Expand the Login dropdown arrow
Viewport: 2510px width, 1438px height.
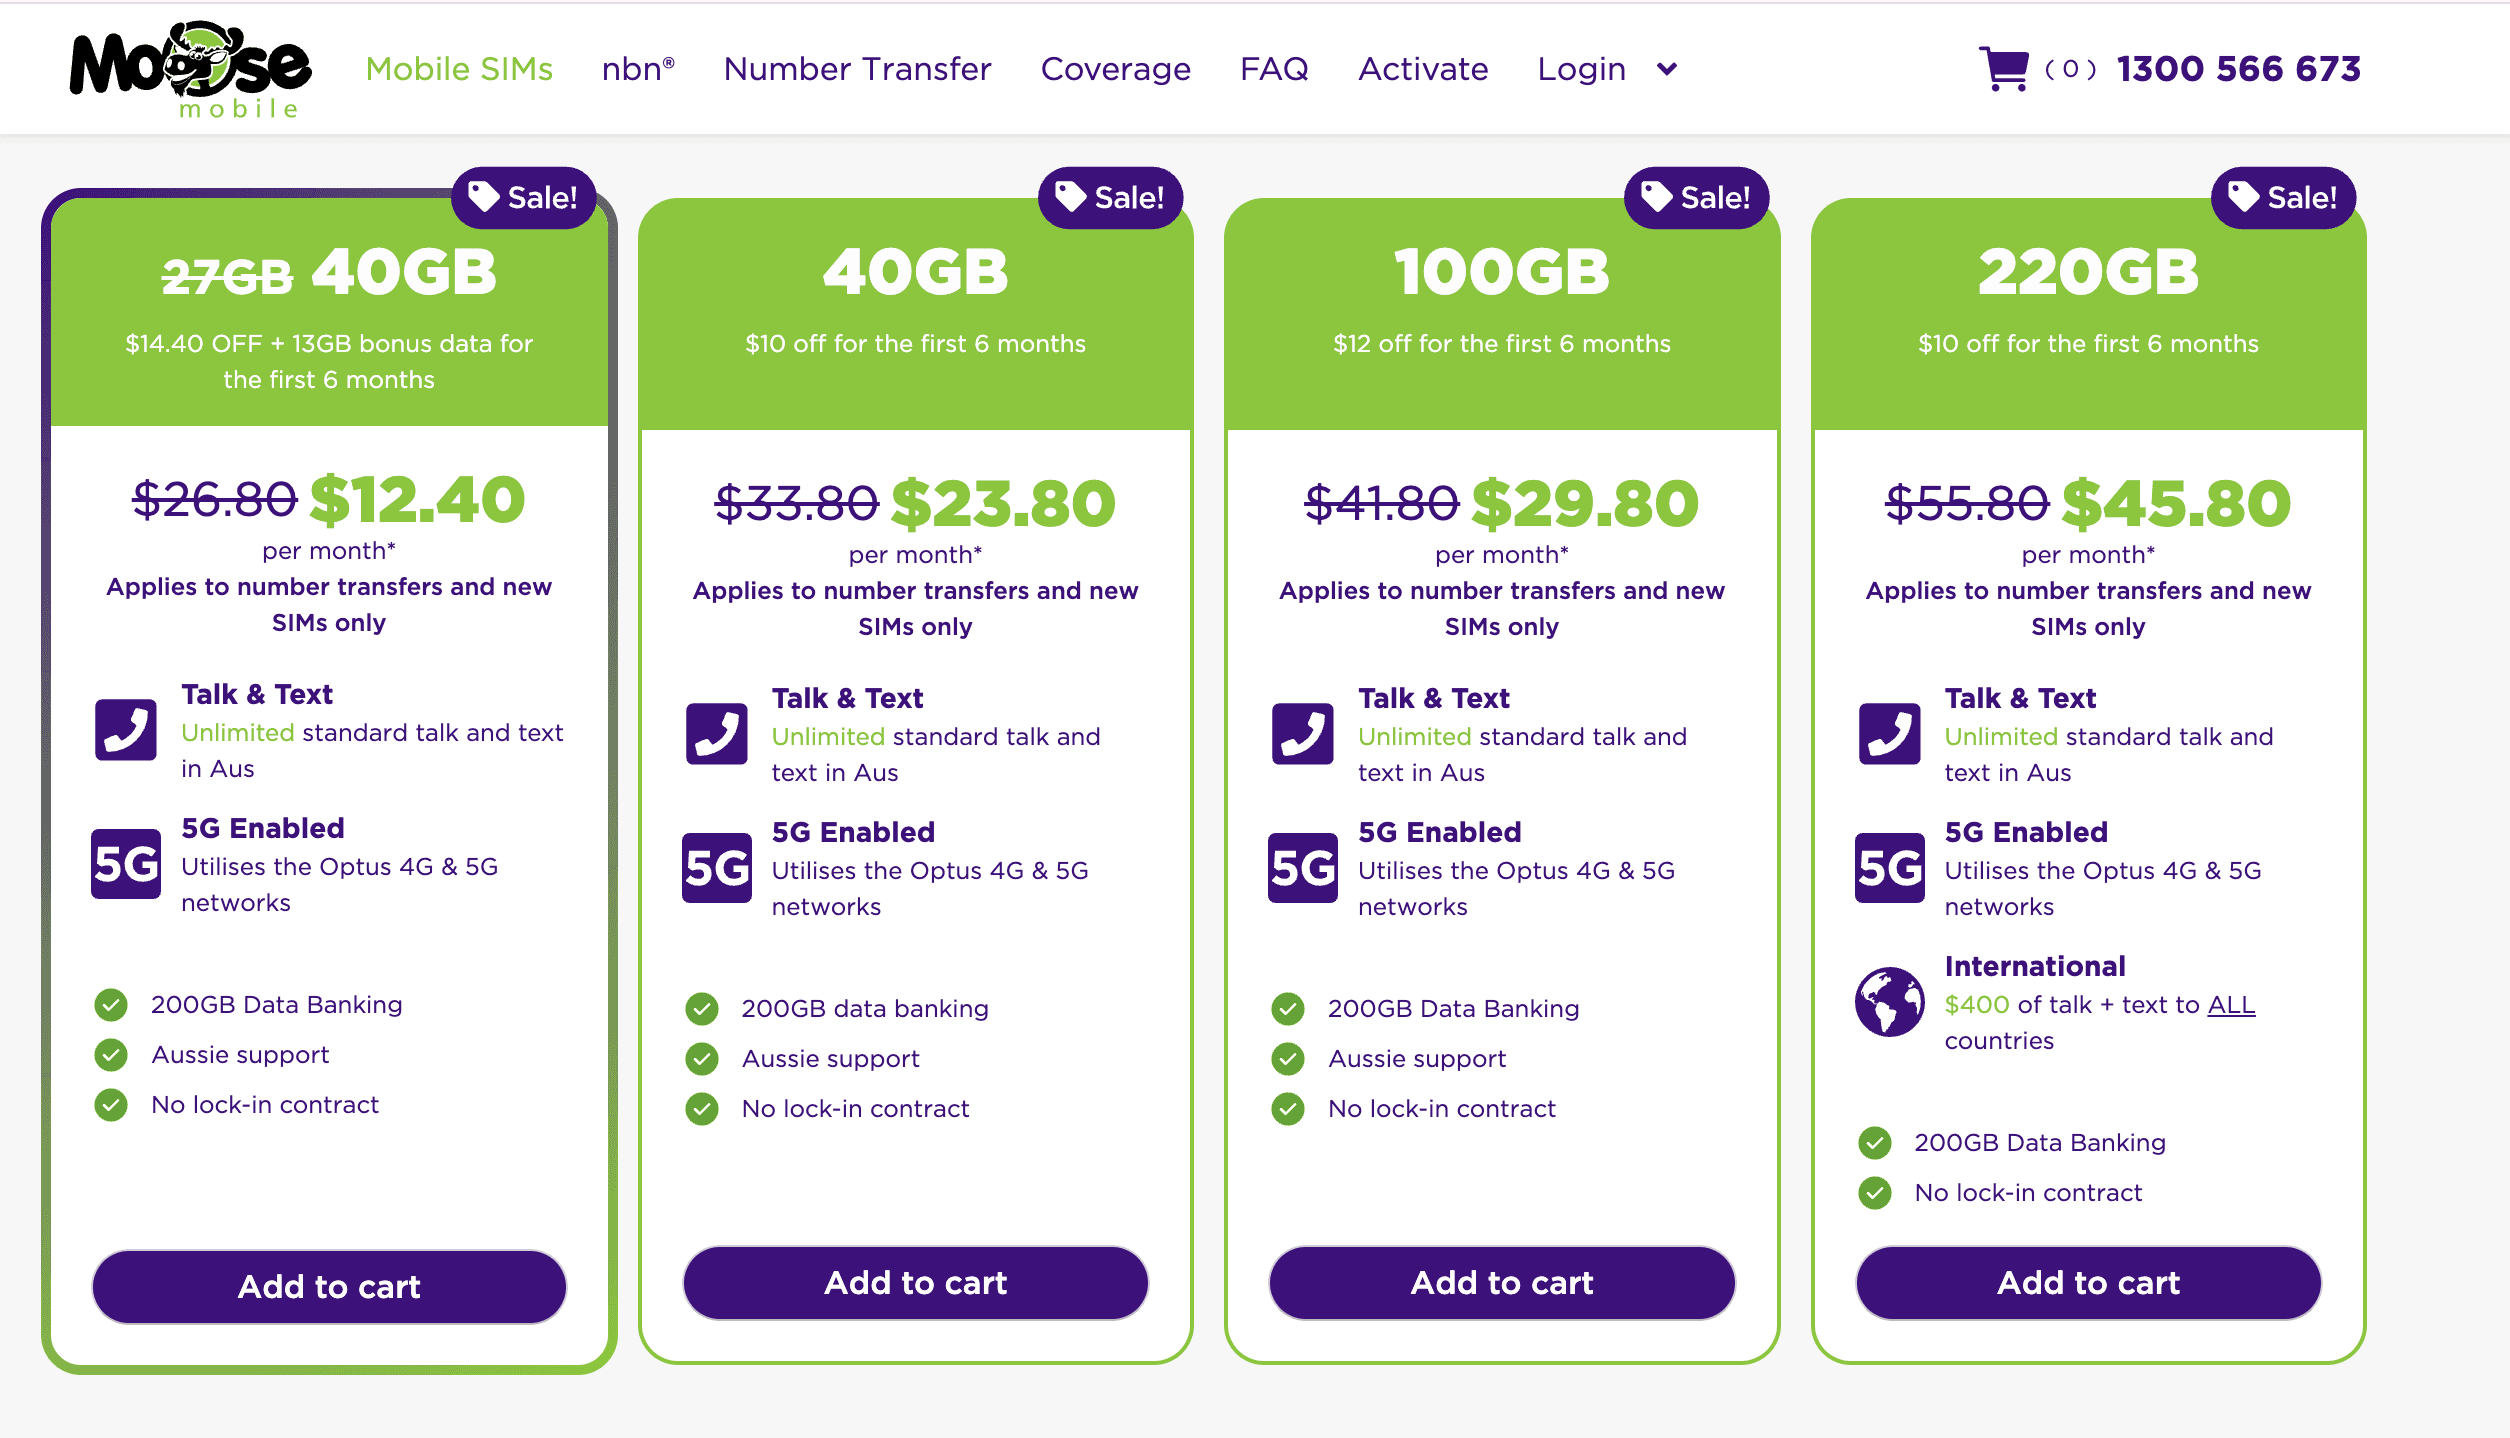pos(1667,69)
